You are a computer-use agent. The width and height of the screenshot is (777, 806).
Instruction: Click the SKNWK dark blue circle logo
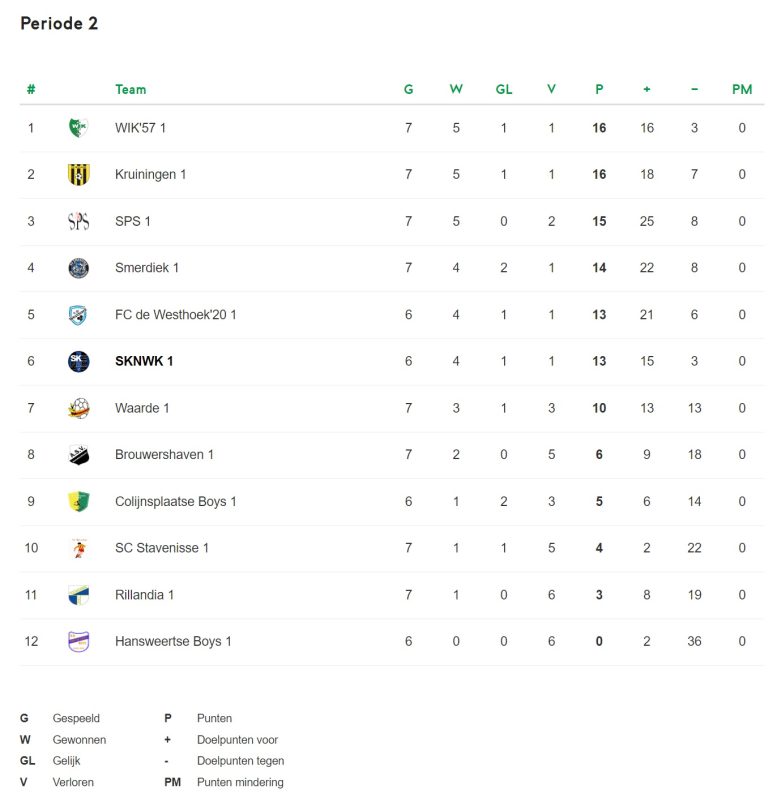(79, 361)
